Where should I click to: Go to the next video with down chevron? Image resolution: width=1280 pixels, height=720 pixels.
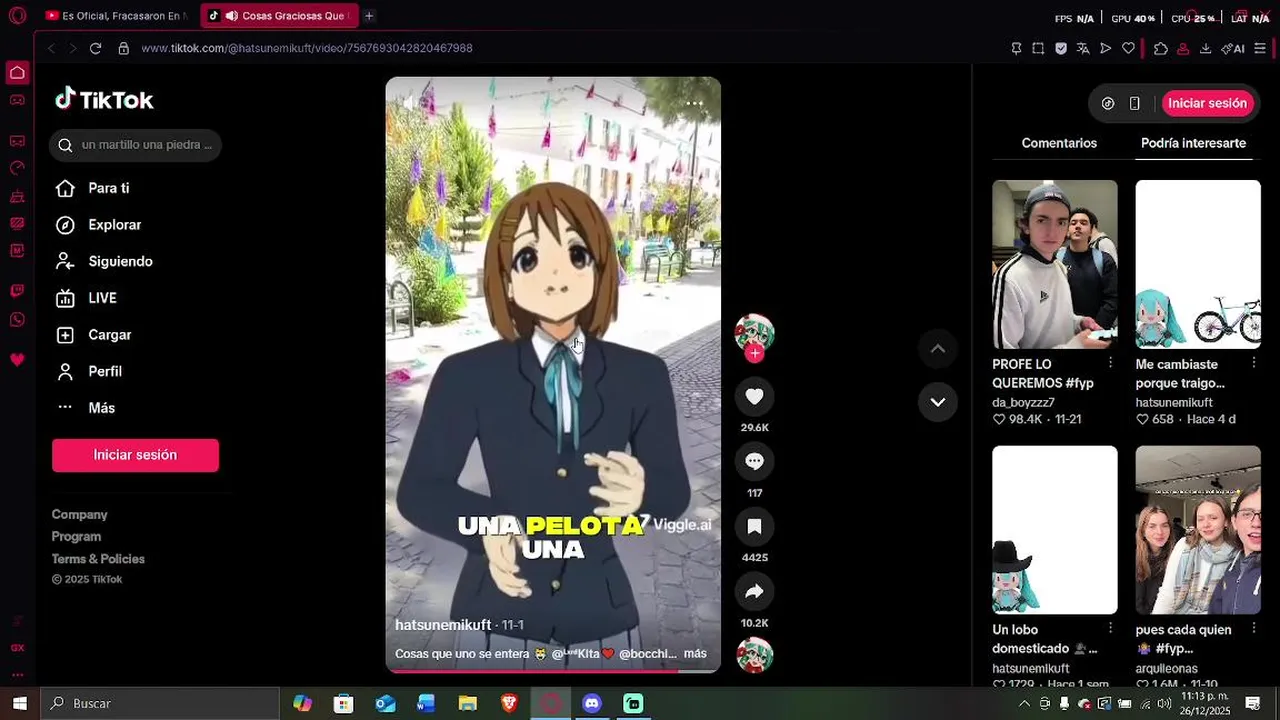(938, 402)
